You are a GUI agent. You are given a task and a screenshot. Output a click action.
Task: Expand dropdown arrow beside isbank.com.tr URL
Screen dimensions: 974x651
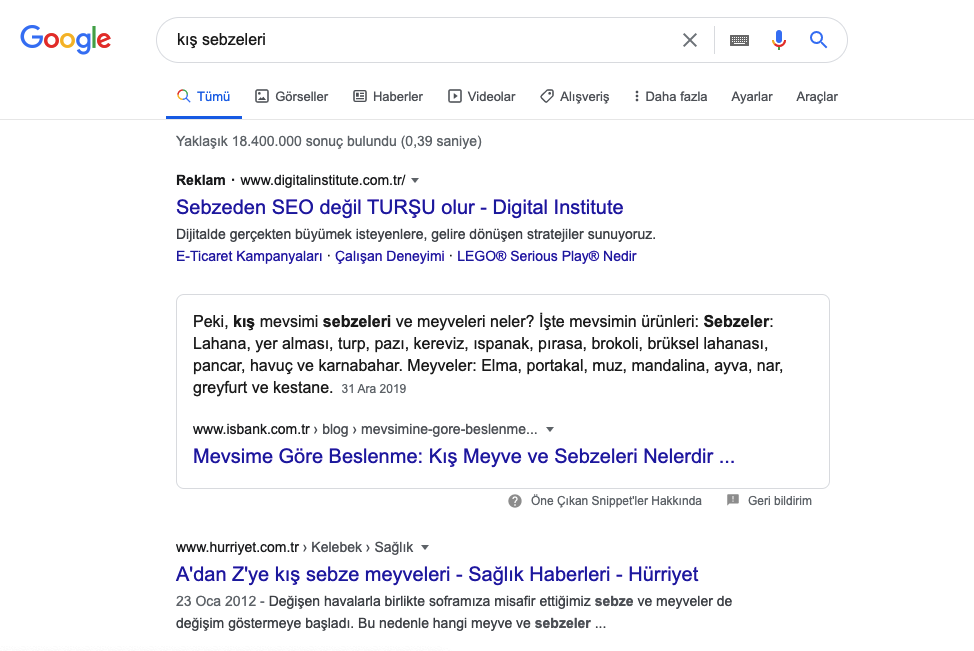[x=550, y=429]
